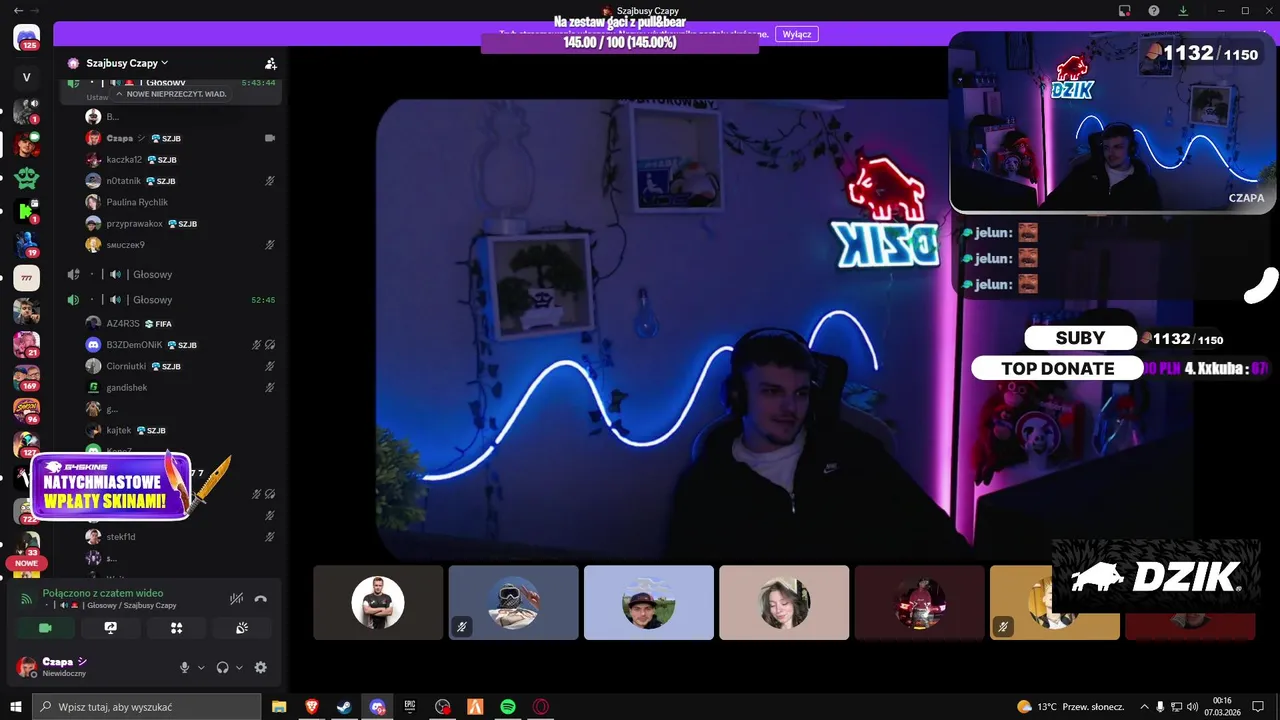Select participant tile with green-cap avatar

649,603
